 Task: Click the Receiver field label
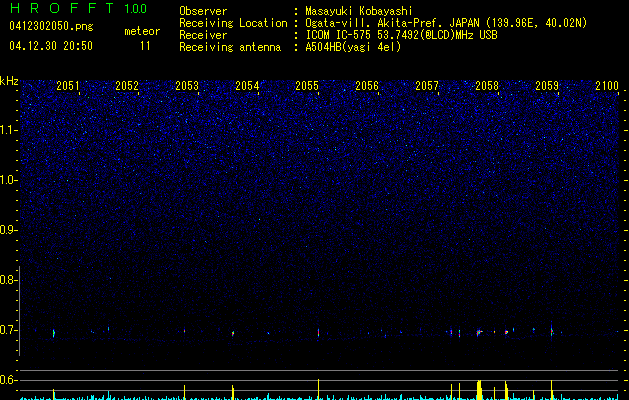[203, 35]
